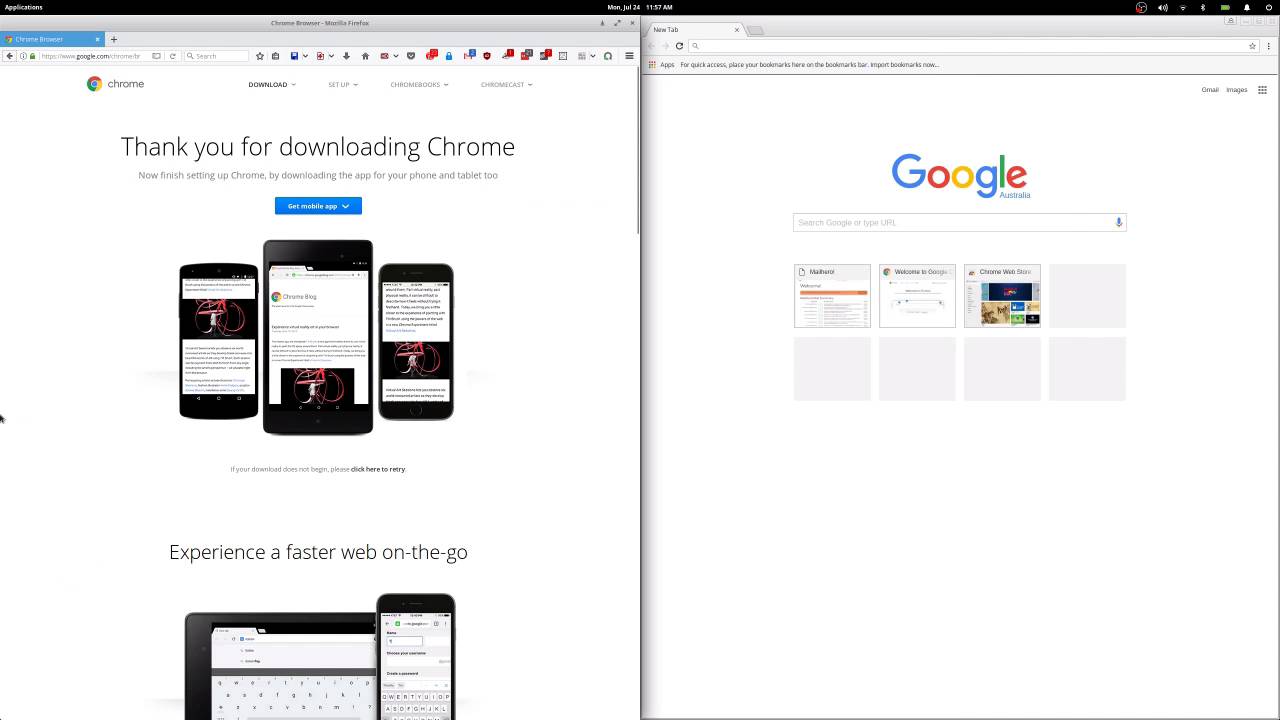Click Chrome bookmark star icon
The image size is (1280, 720).
click(x=1252, y=46)
